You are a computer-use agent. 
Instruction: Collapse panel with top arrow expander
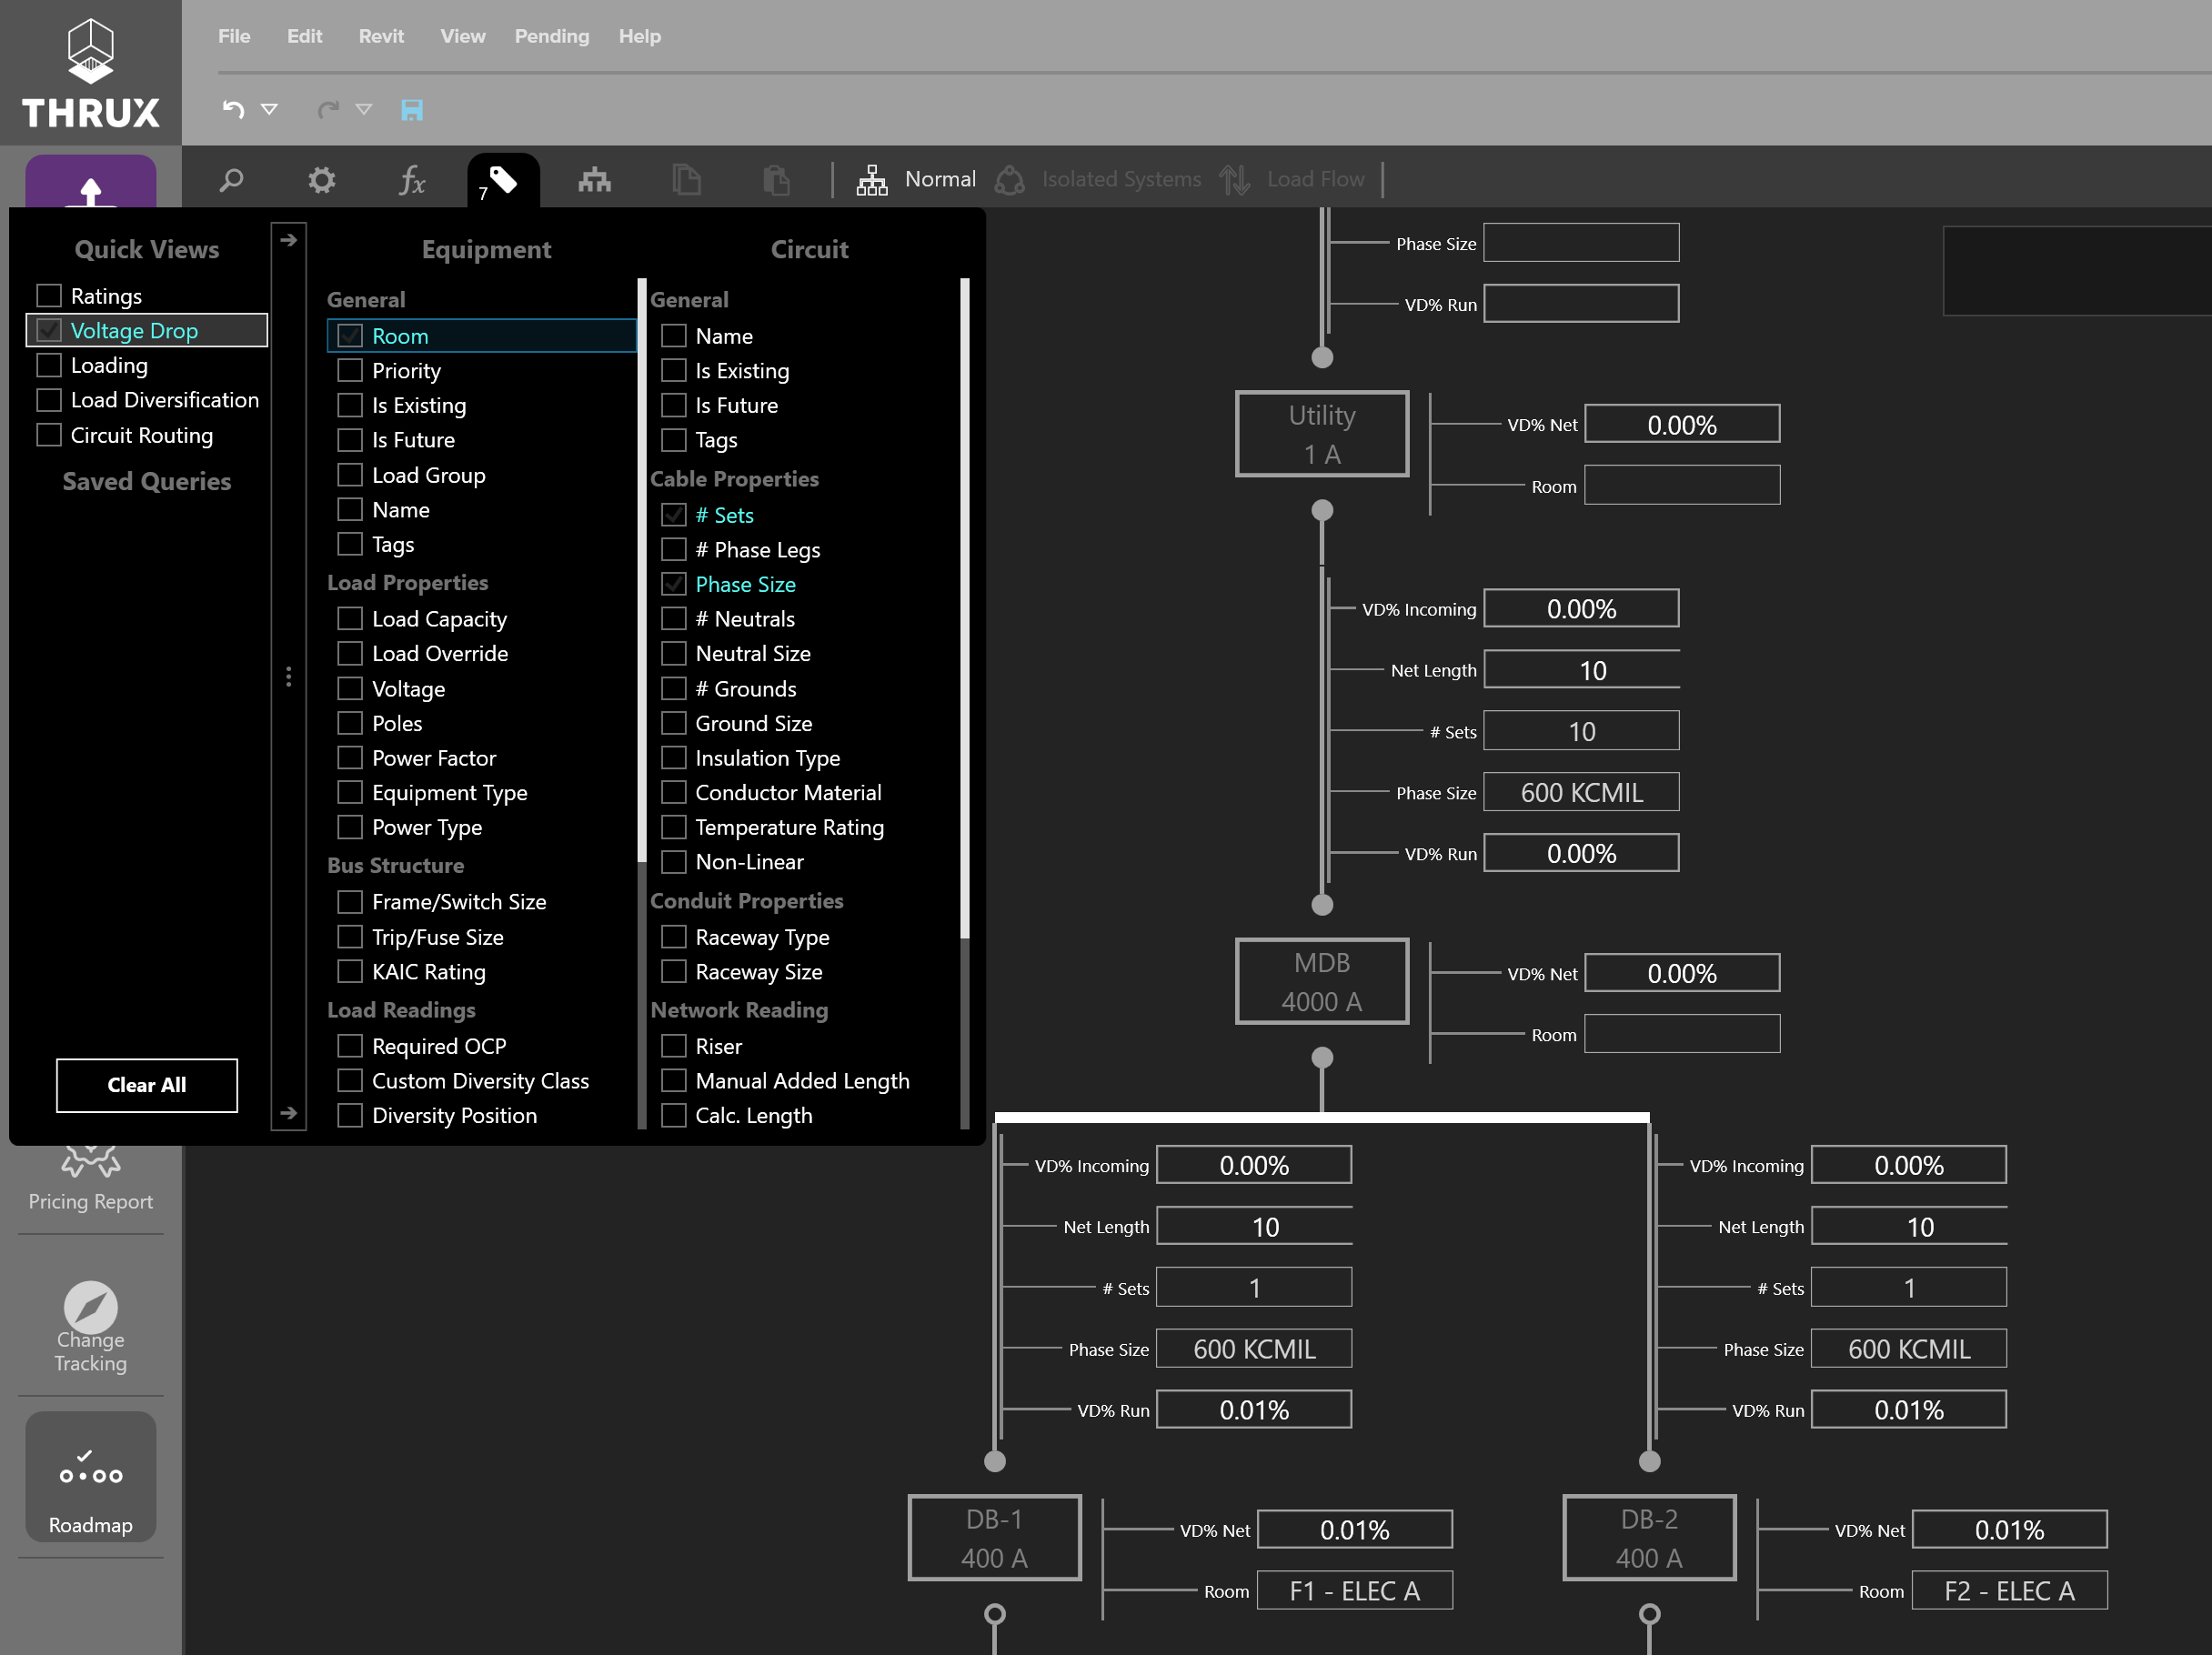pyautogui.click(x=288, y=240)
